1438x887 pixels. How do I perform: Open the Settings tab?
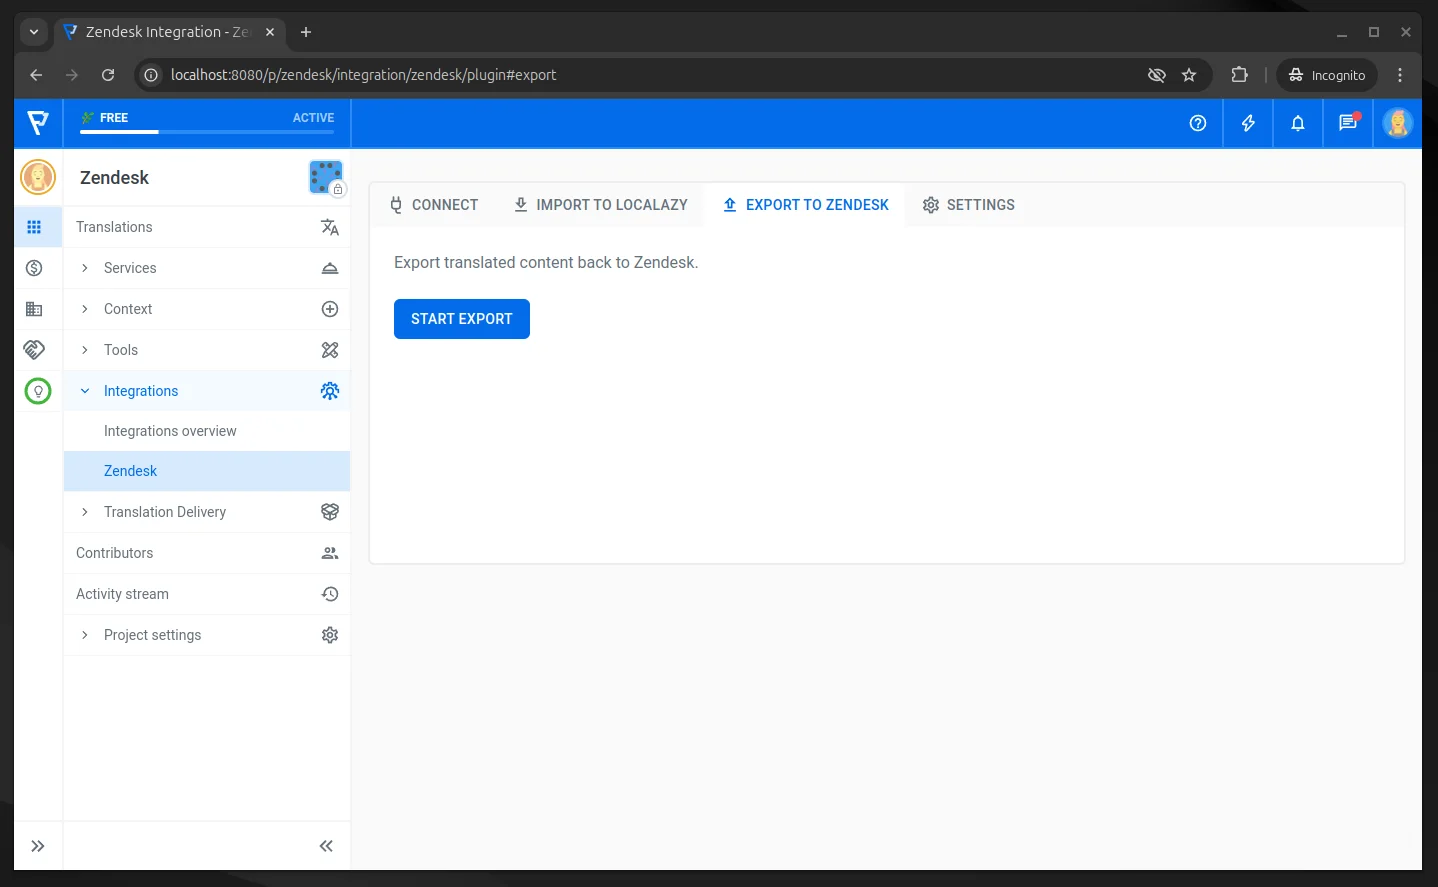point(968,205)
